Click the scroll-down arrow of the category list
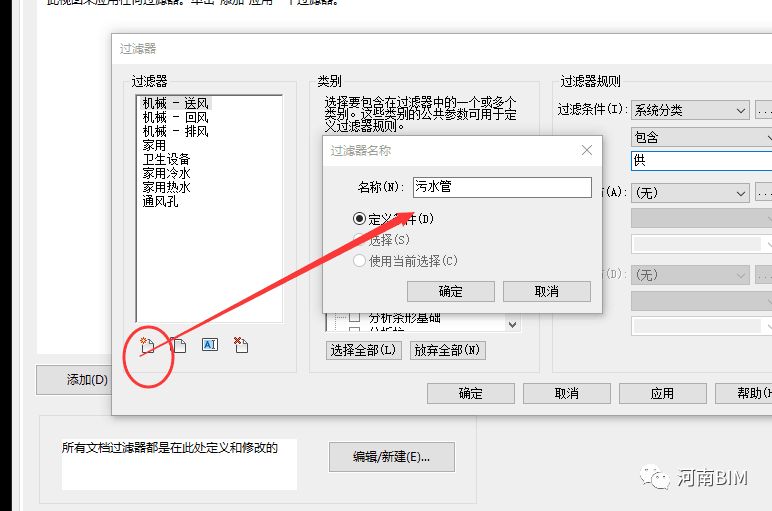 513,324
